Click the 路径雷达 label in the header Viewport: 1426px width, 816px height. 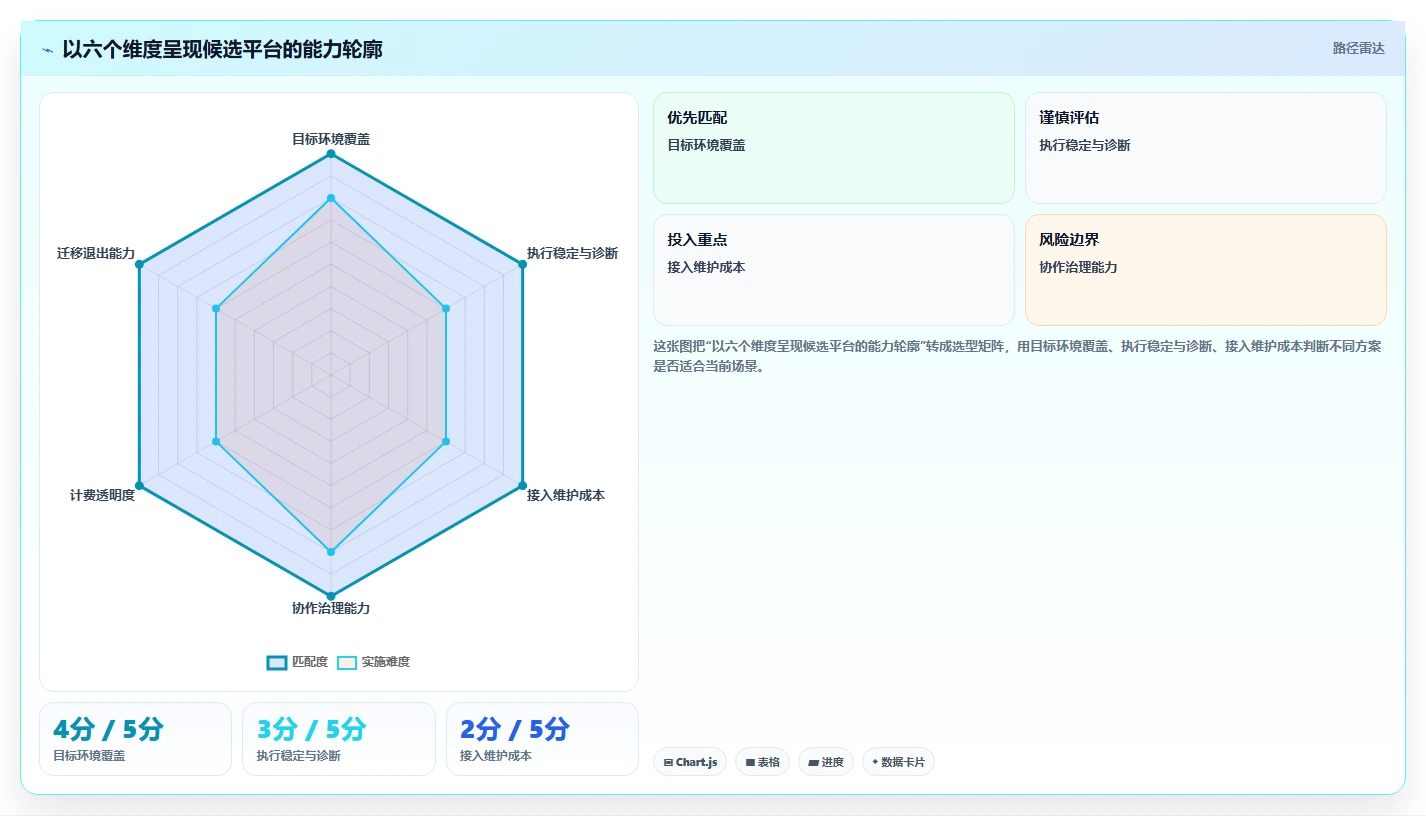(1359, 48)
